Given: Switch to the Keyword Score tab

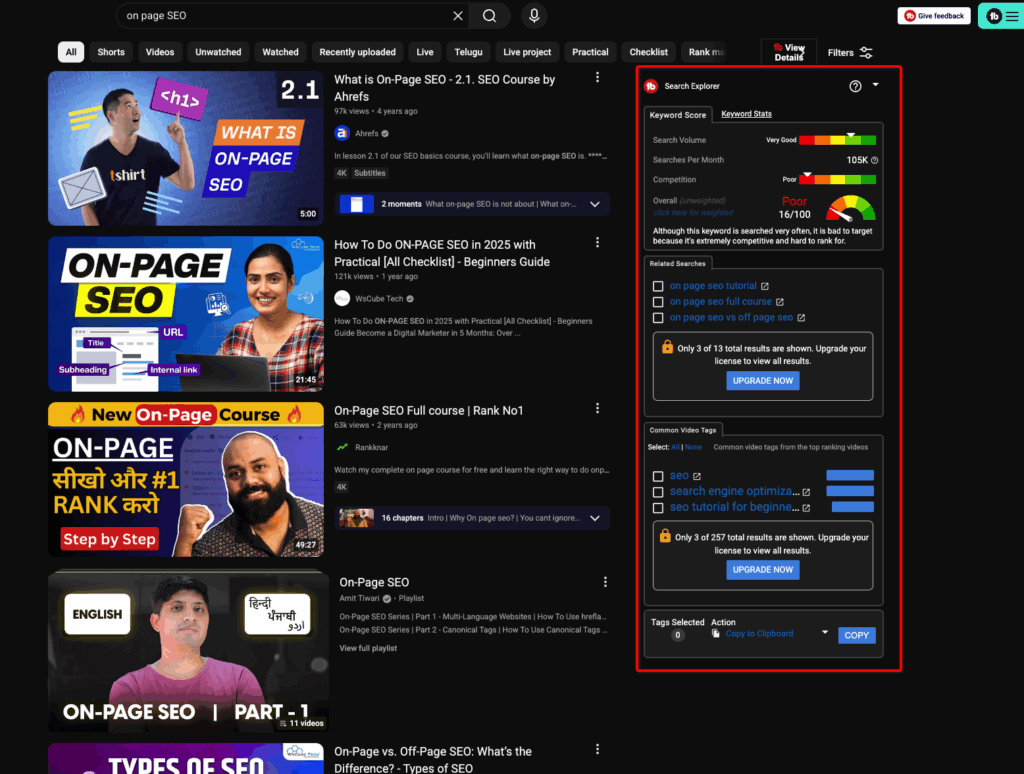Looking at the screenshot, I should coord(678,115).
